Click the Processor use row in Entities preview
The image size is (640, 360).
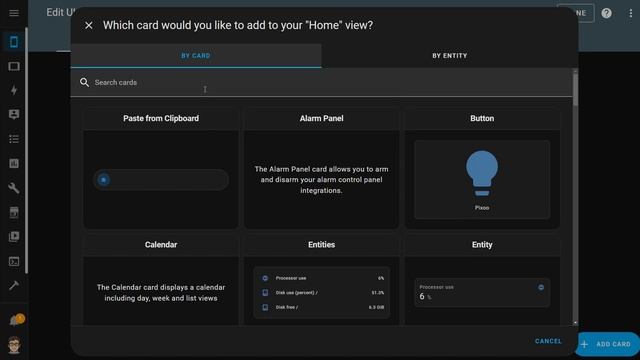click(x=322, y=278)
